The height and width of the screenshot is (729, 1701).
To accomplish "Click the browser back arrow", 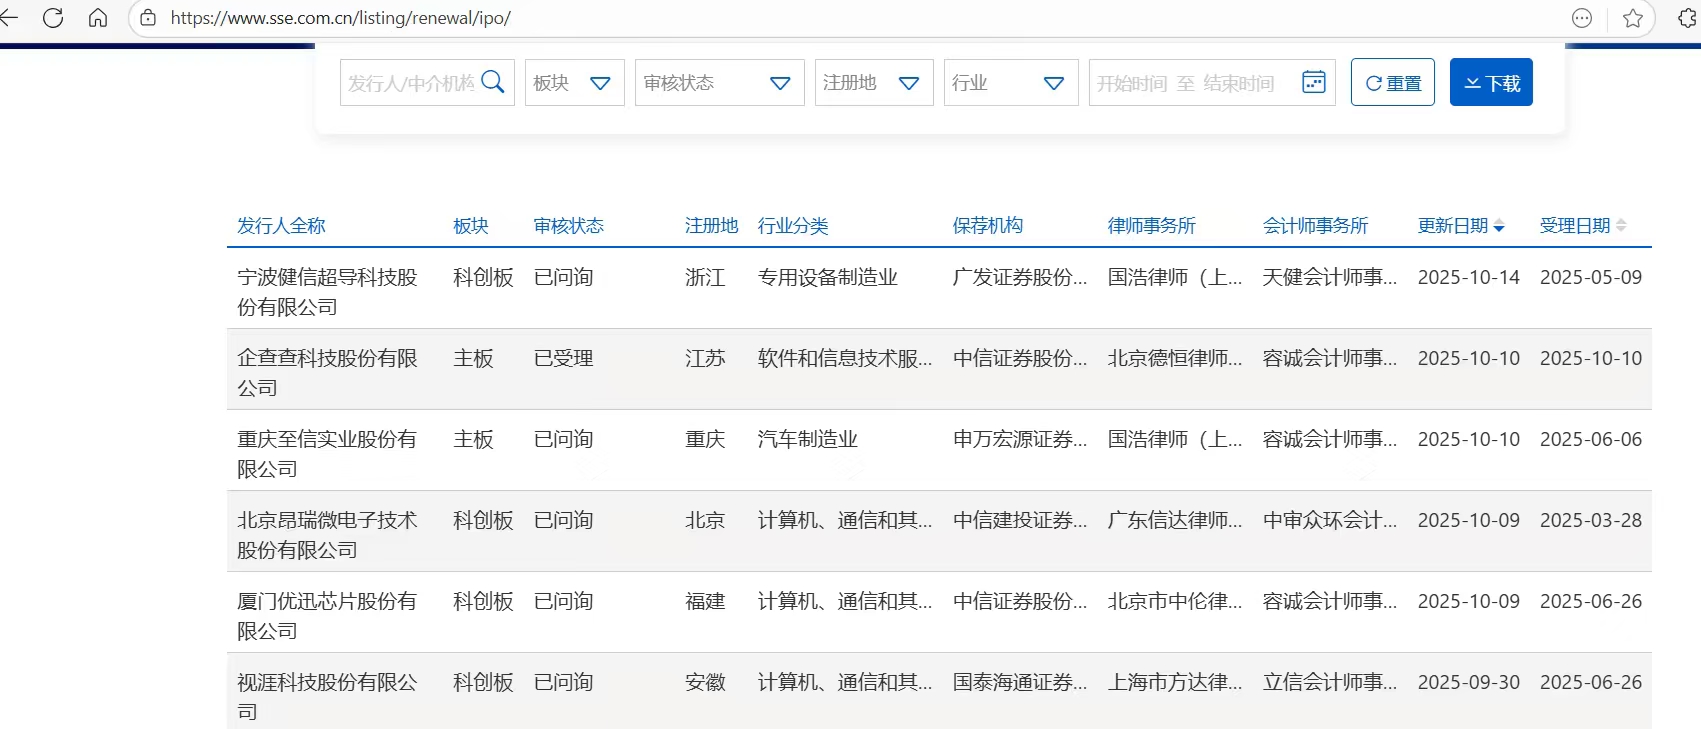I will point(8,18).
